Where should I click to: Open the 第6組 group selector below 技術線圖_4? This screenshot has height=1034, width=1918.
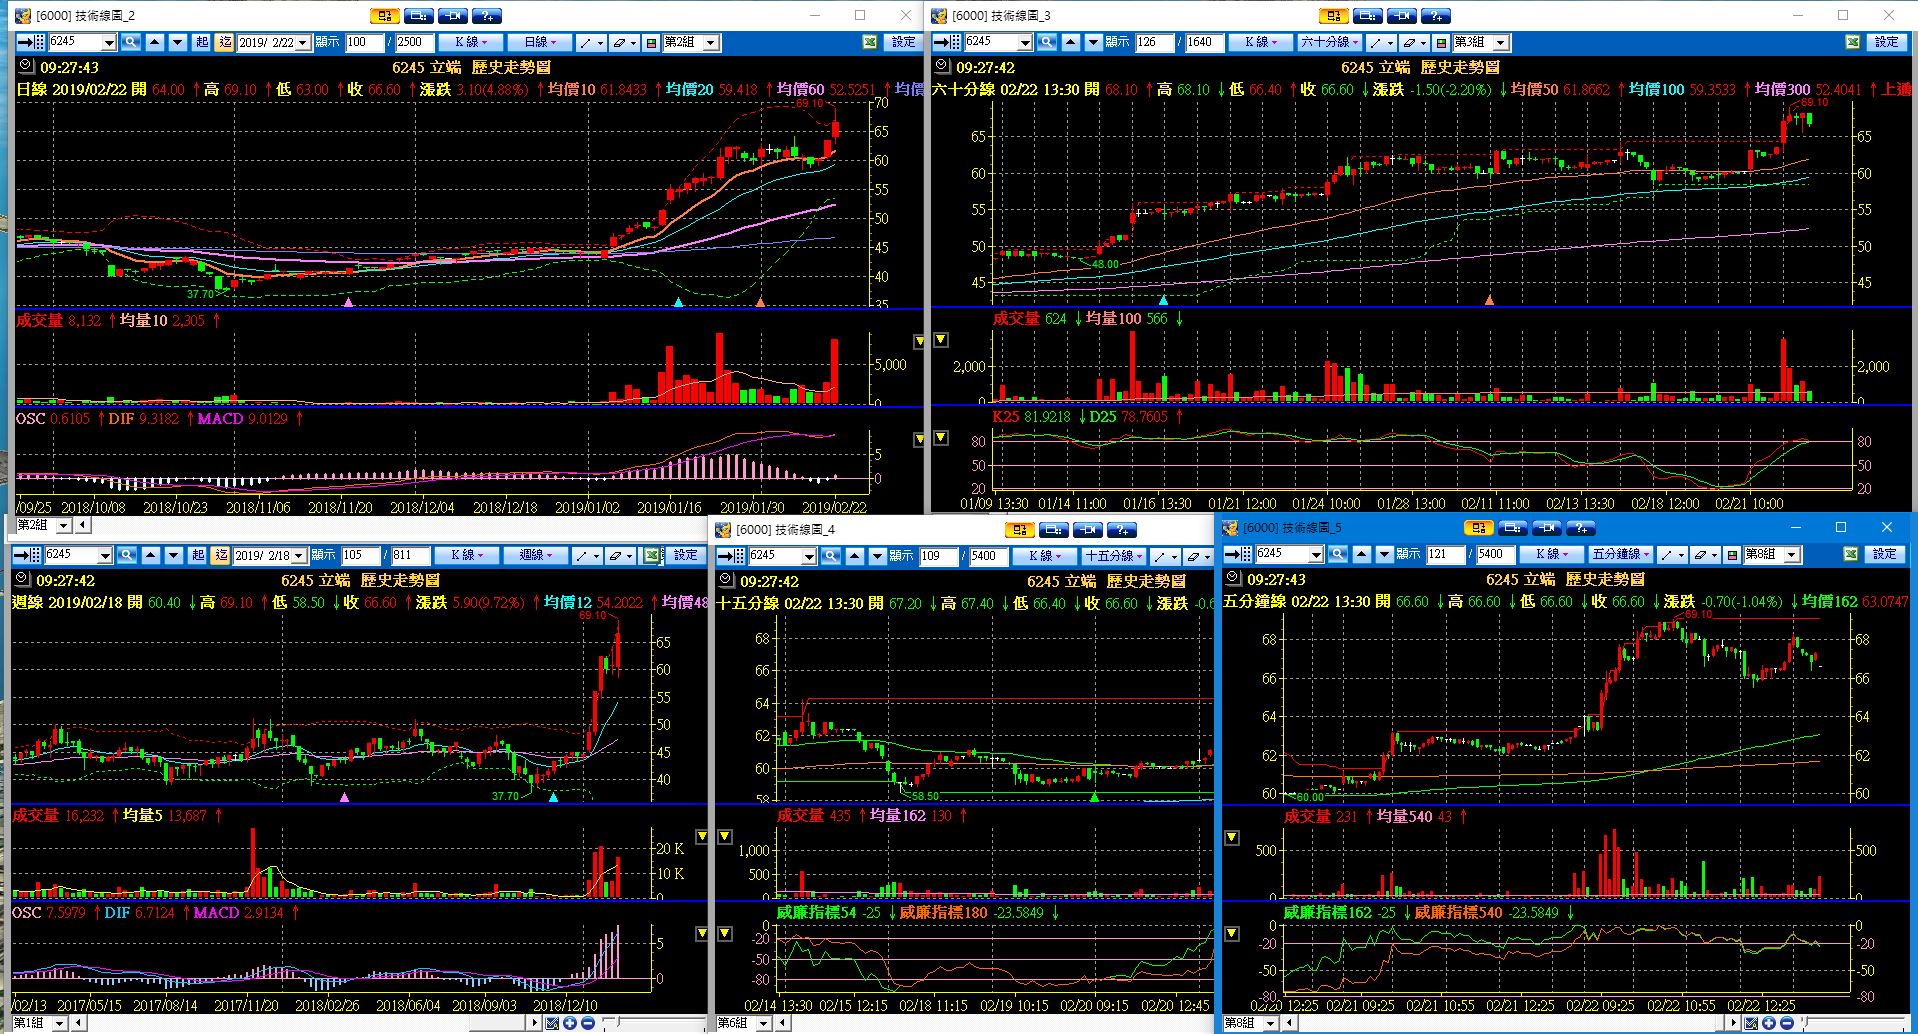[744, 1023]
